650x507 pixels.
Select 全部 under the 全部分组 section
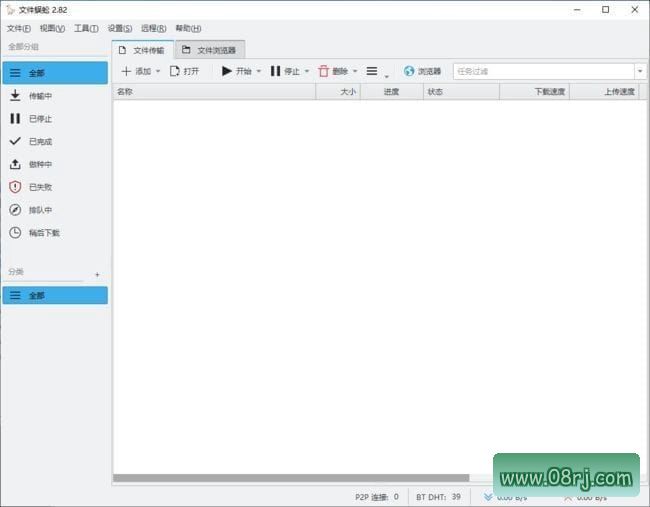click(55, 73)
